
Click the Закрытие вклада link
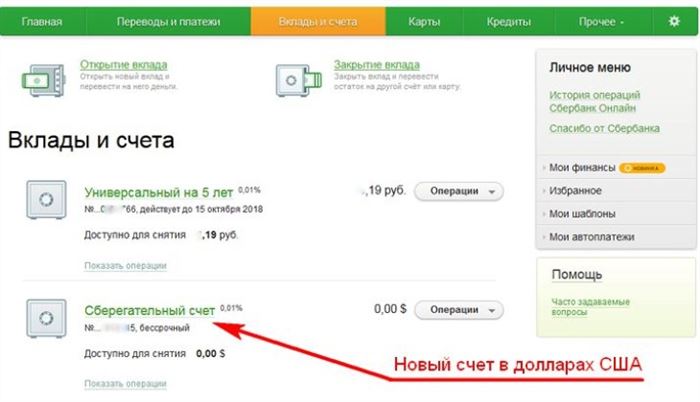[x=377, y=64]
